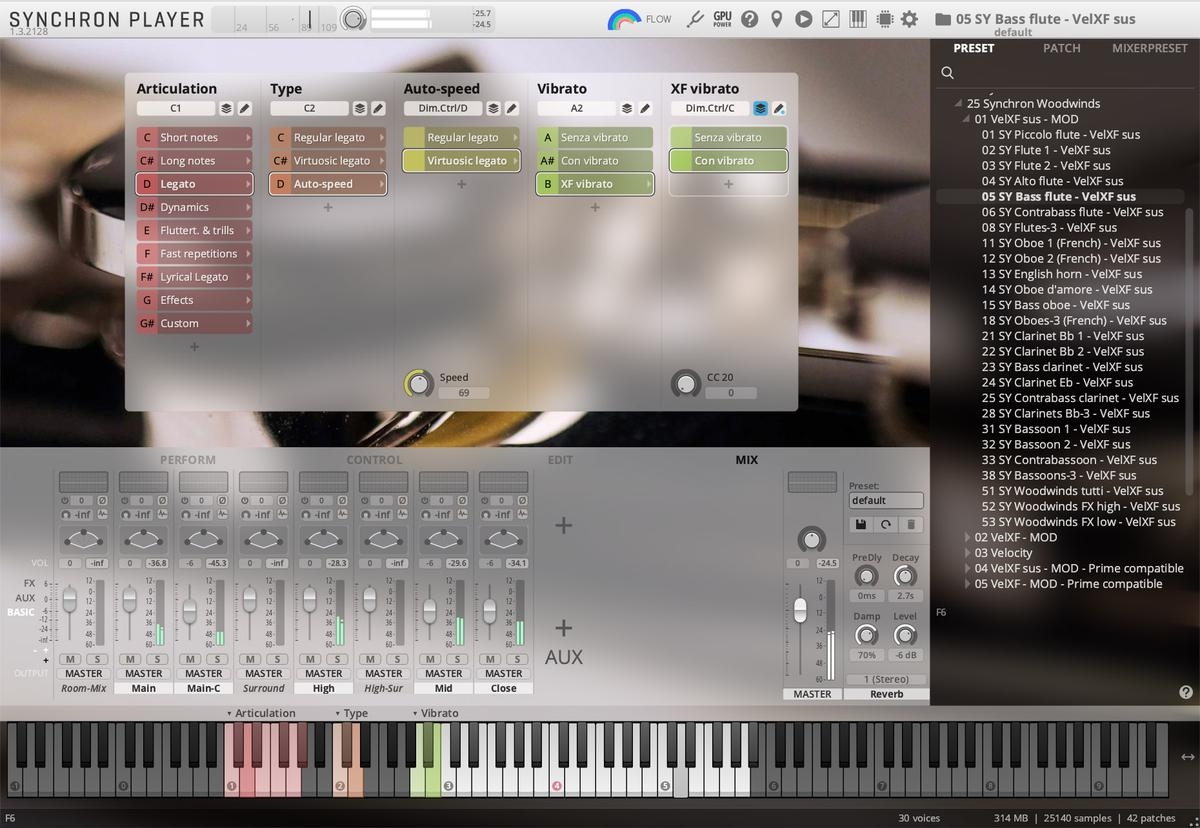The image size is (1200, 828).
Task: Select the Fast repetitions articulation
Action: tap(198, 254)
